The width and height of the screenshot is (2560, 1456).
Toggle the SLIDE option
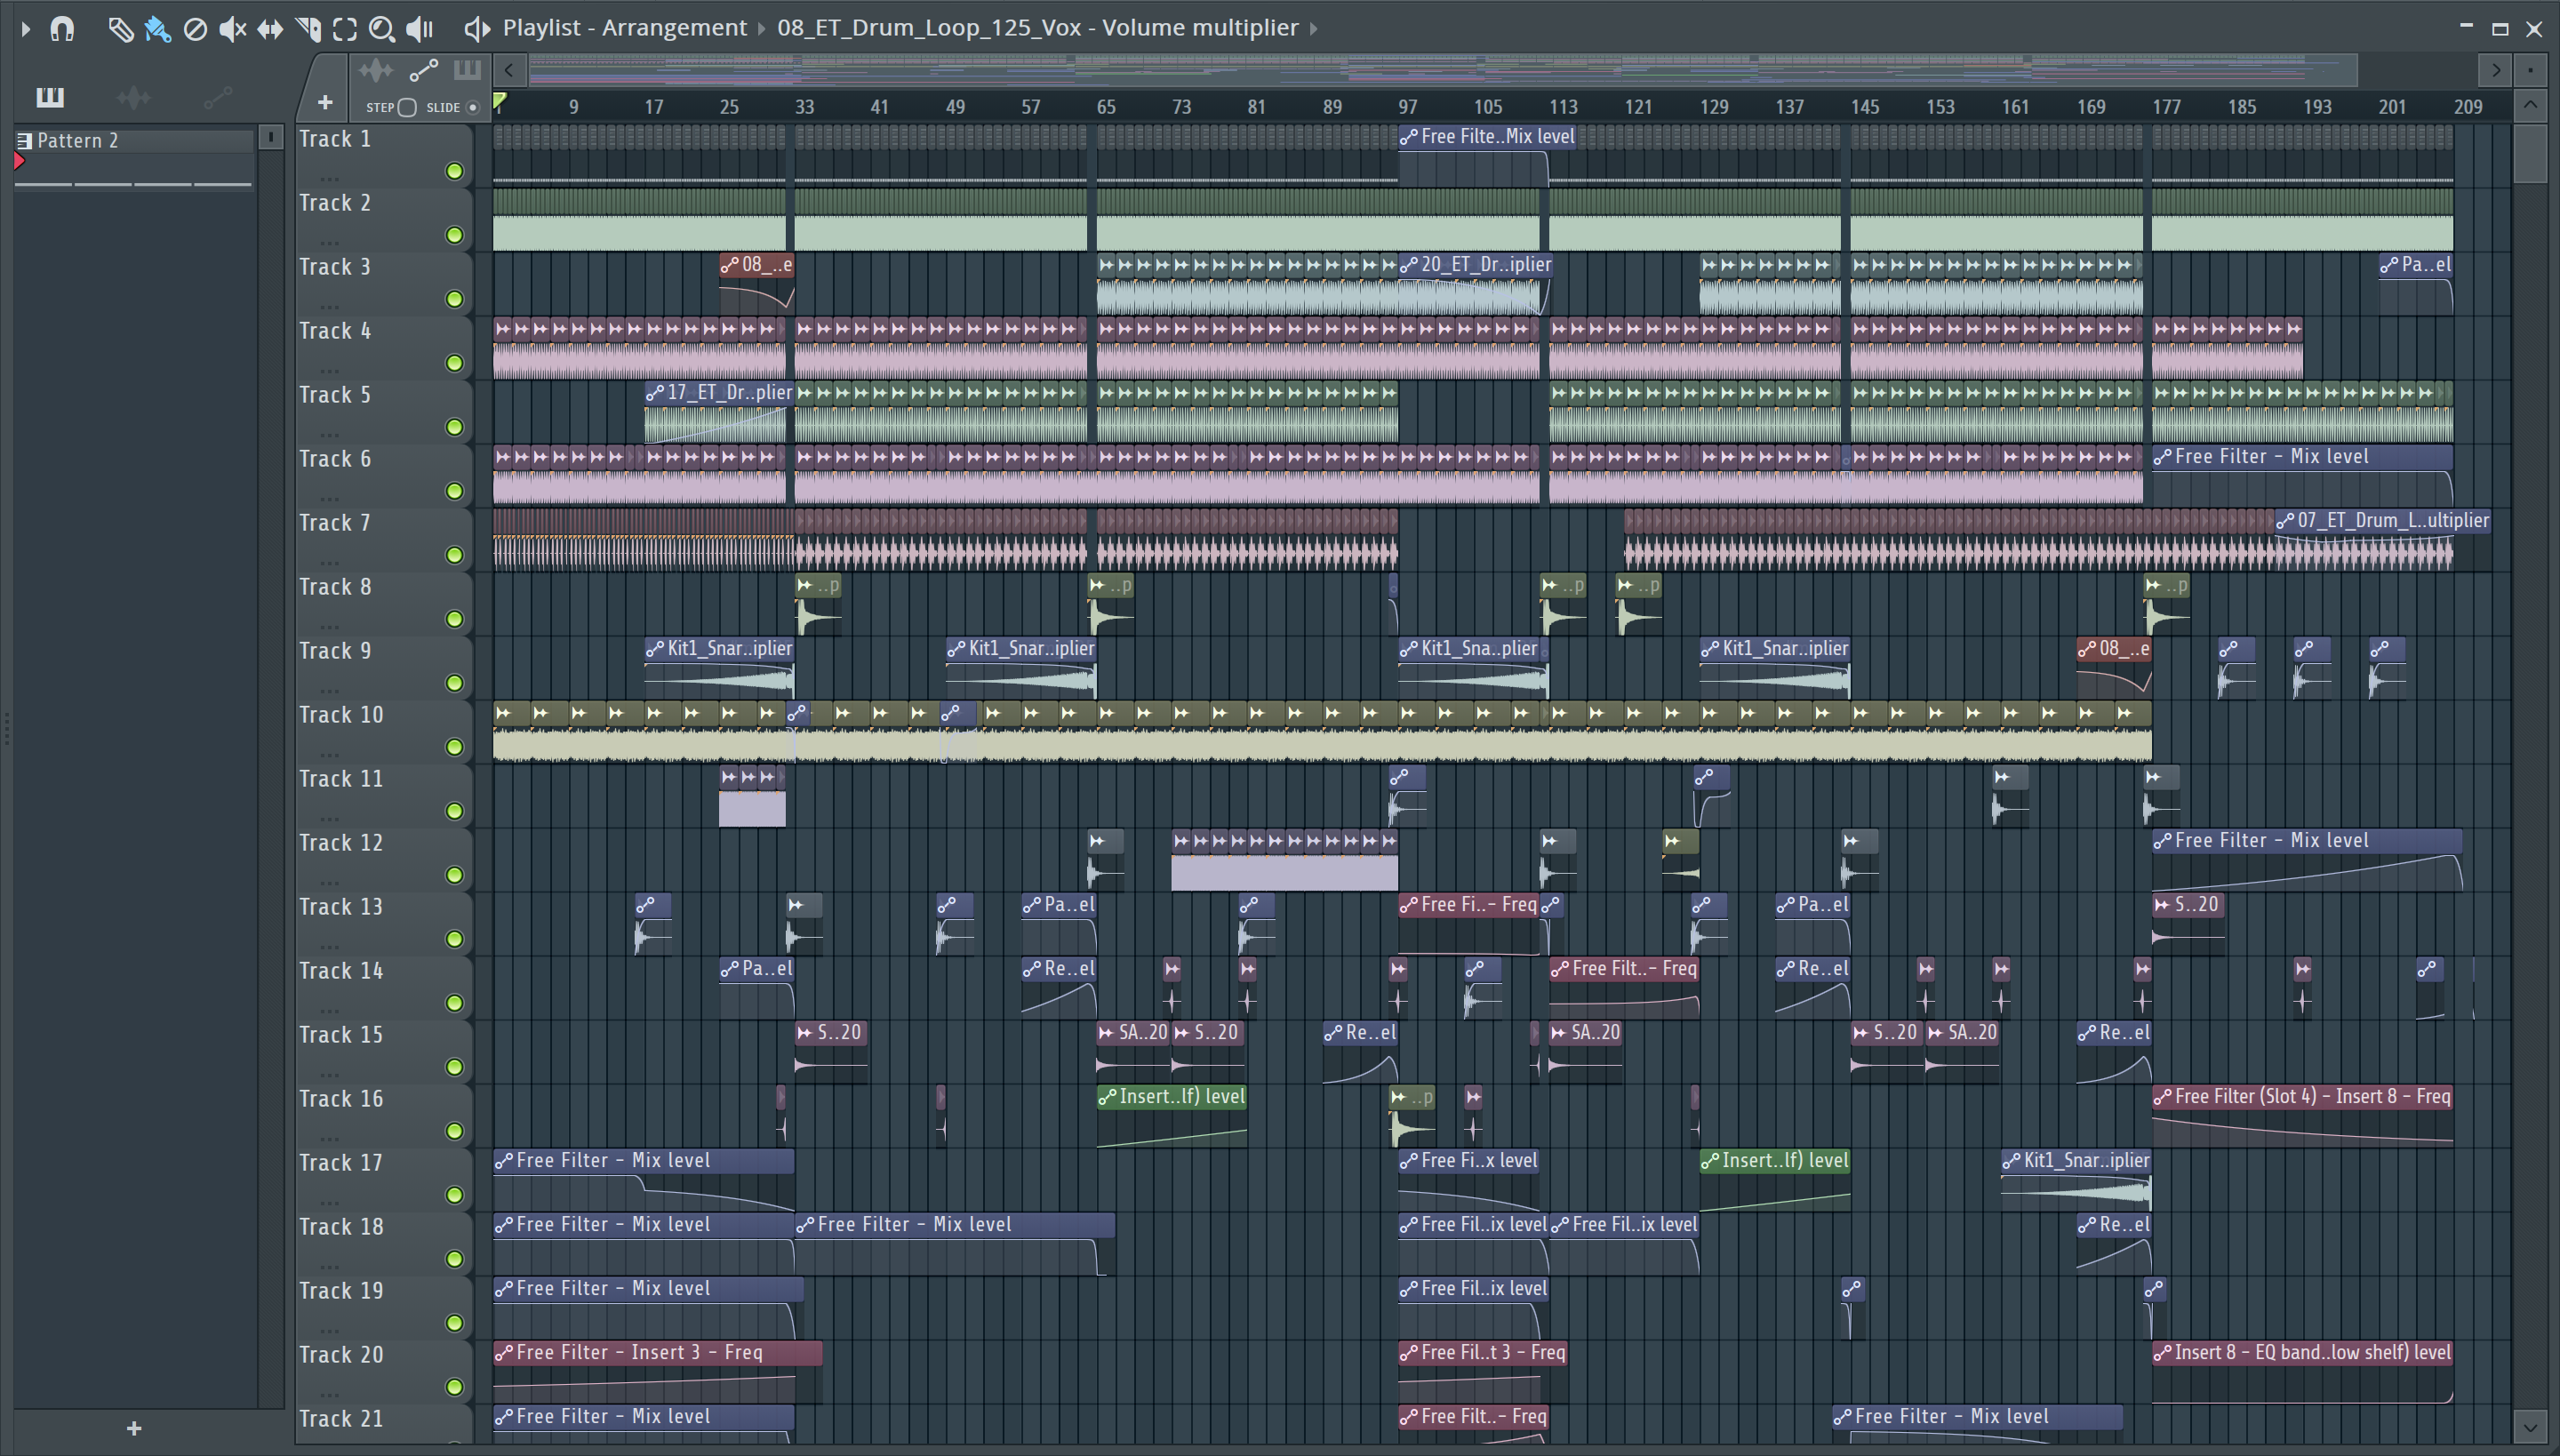pyautogui.click(x=473, y=107)
